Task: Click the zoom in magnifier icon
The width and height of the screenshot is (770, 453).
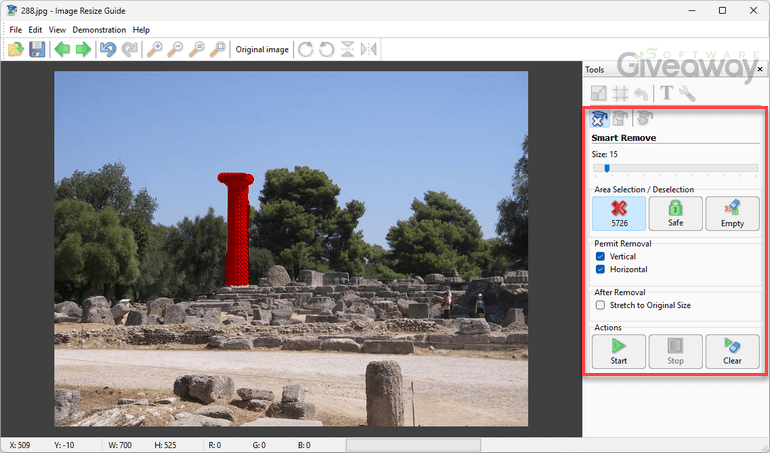Action: point(155,49)
